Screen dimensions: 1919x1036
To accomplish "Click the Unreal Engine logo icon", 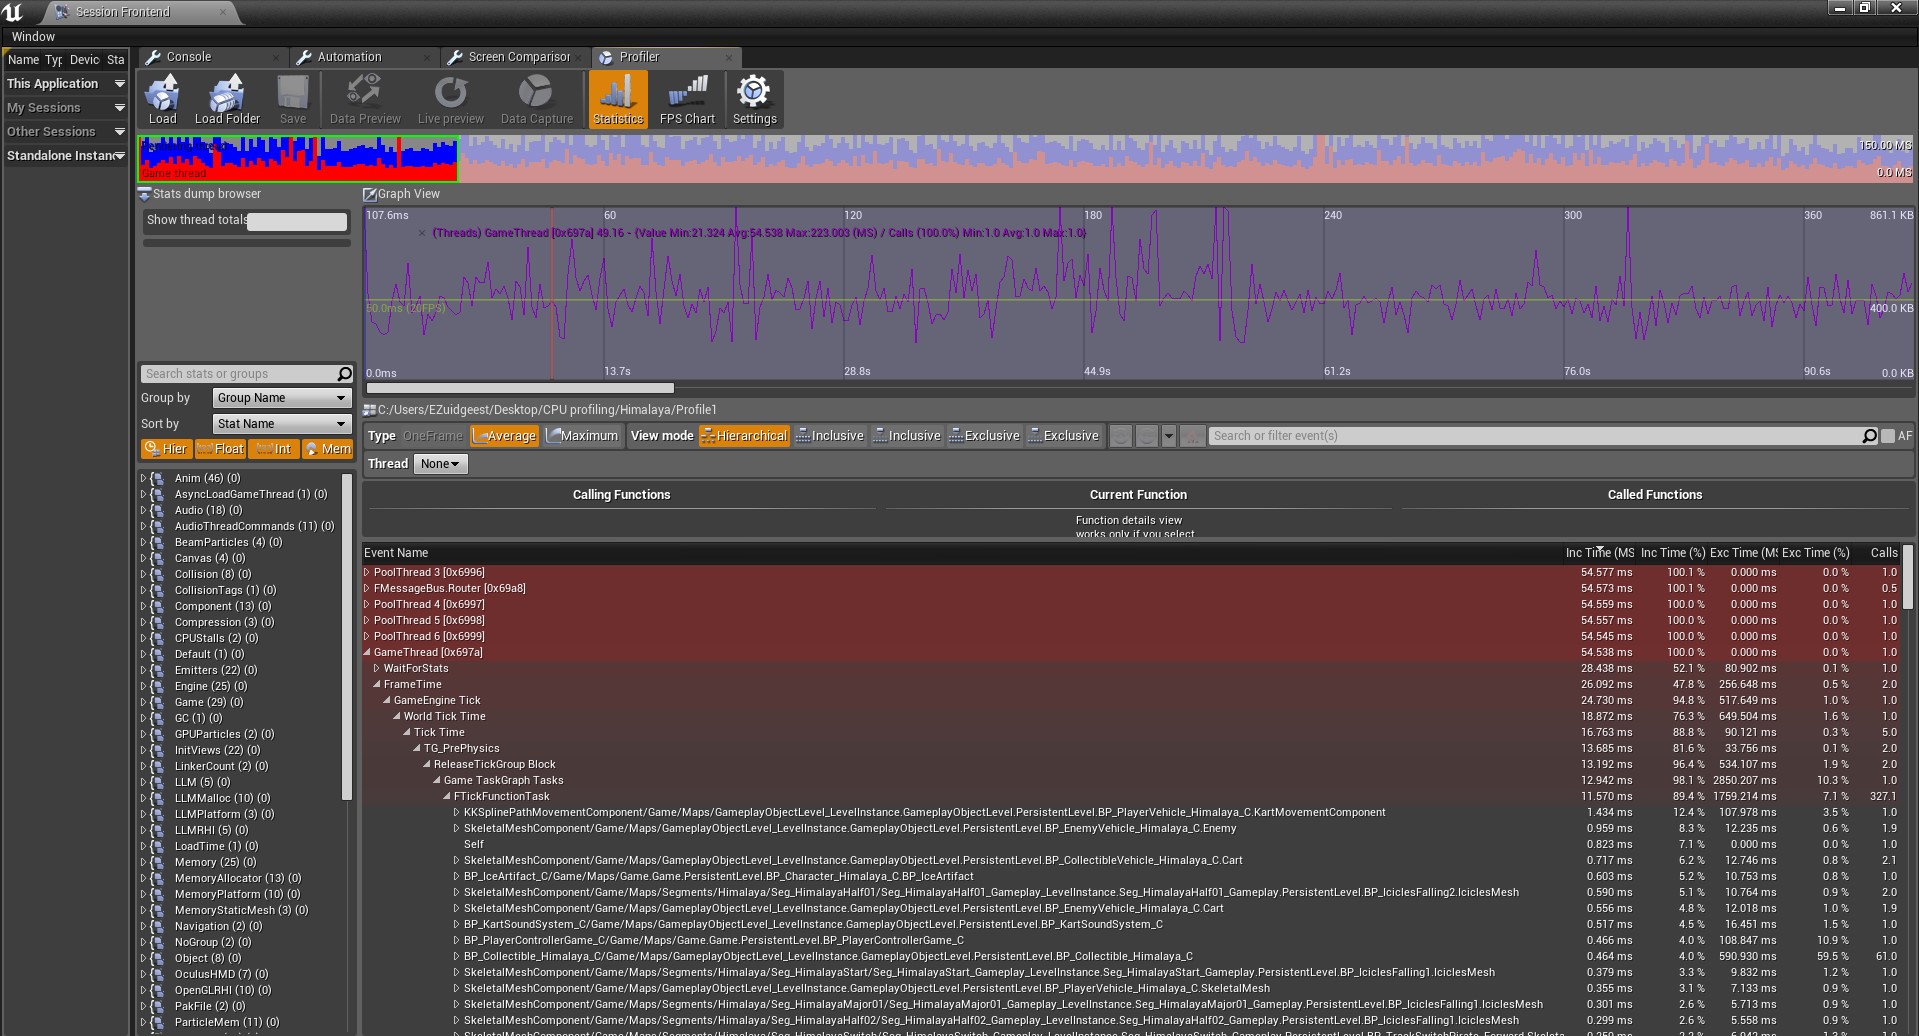I will (x=13, y=12).
